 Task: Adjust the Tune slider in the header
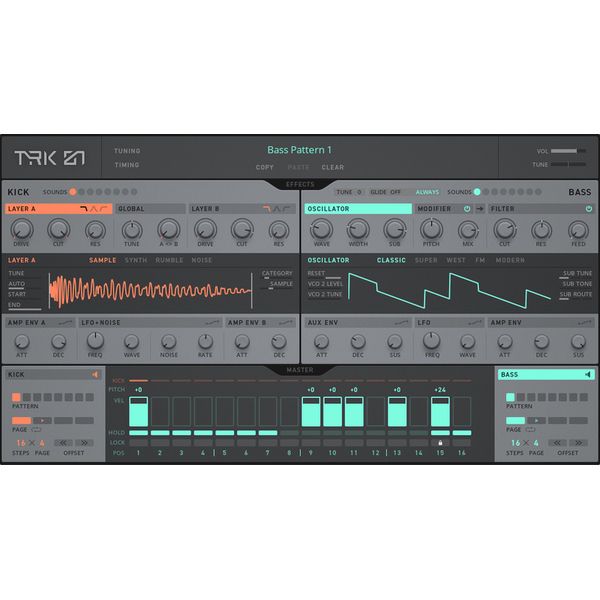pyautogui.click(x=568, y=165)
